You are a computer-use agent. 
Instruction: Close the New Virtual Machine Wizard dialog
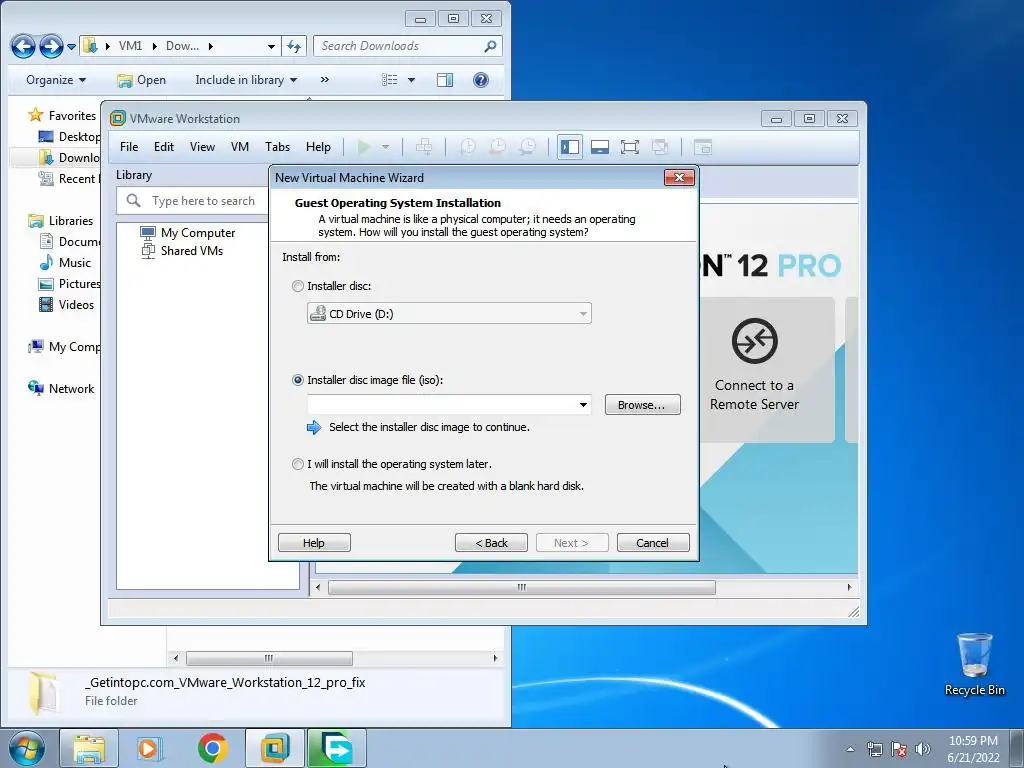[679, 178]
